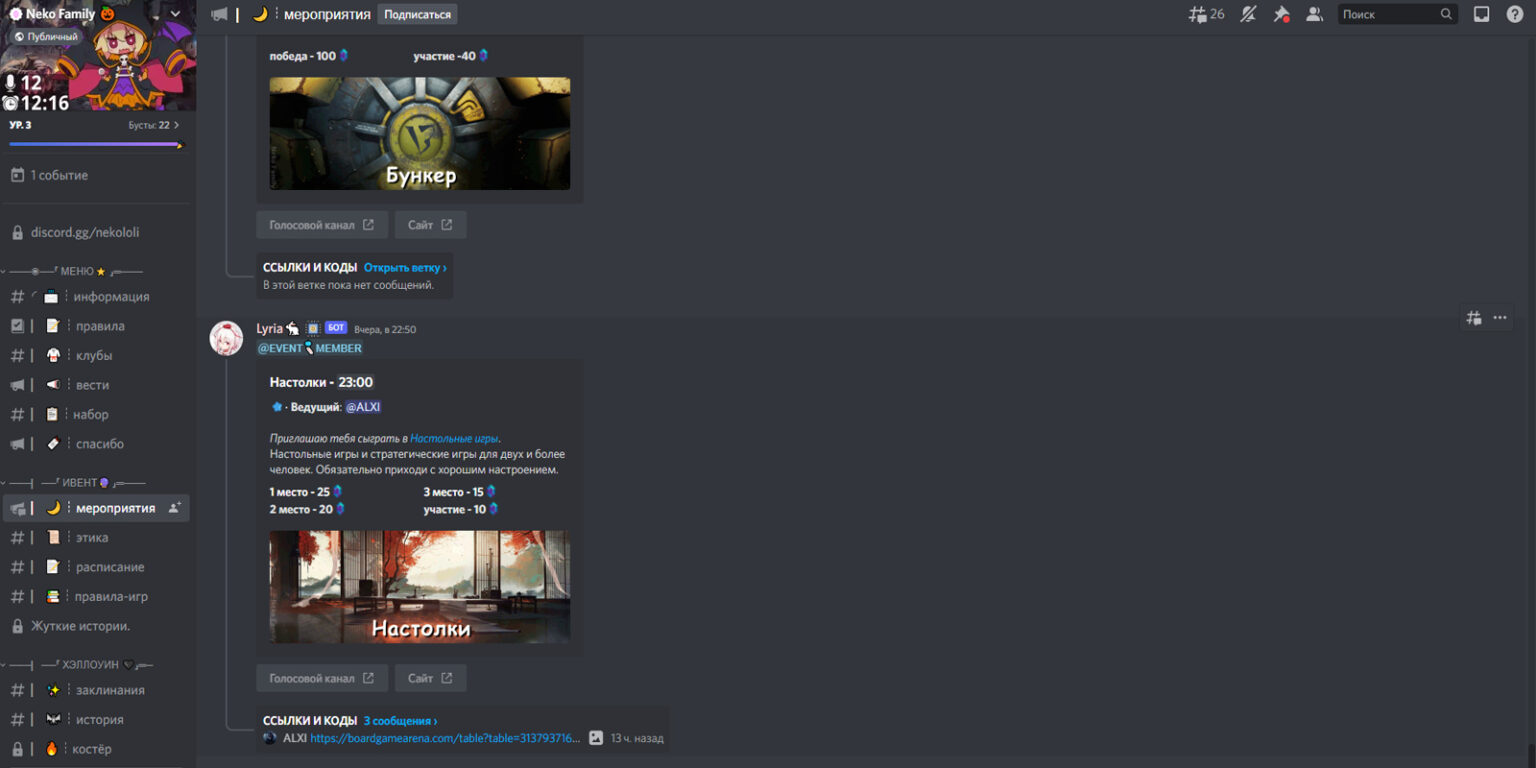
Task: Open pinned messages in мероприятия channel
Action: coord(1281,13)
